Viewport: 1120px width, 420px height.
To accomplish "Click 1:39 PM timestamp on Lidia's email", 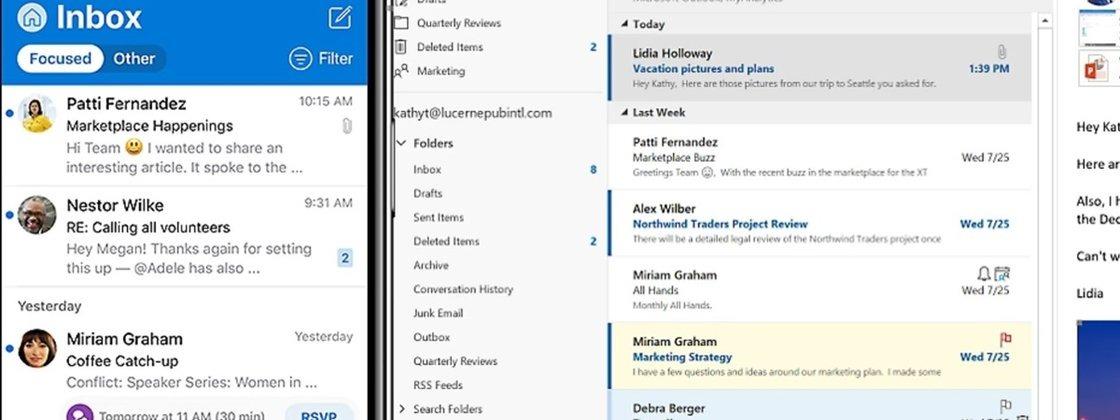I will coord(989,69).
